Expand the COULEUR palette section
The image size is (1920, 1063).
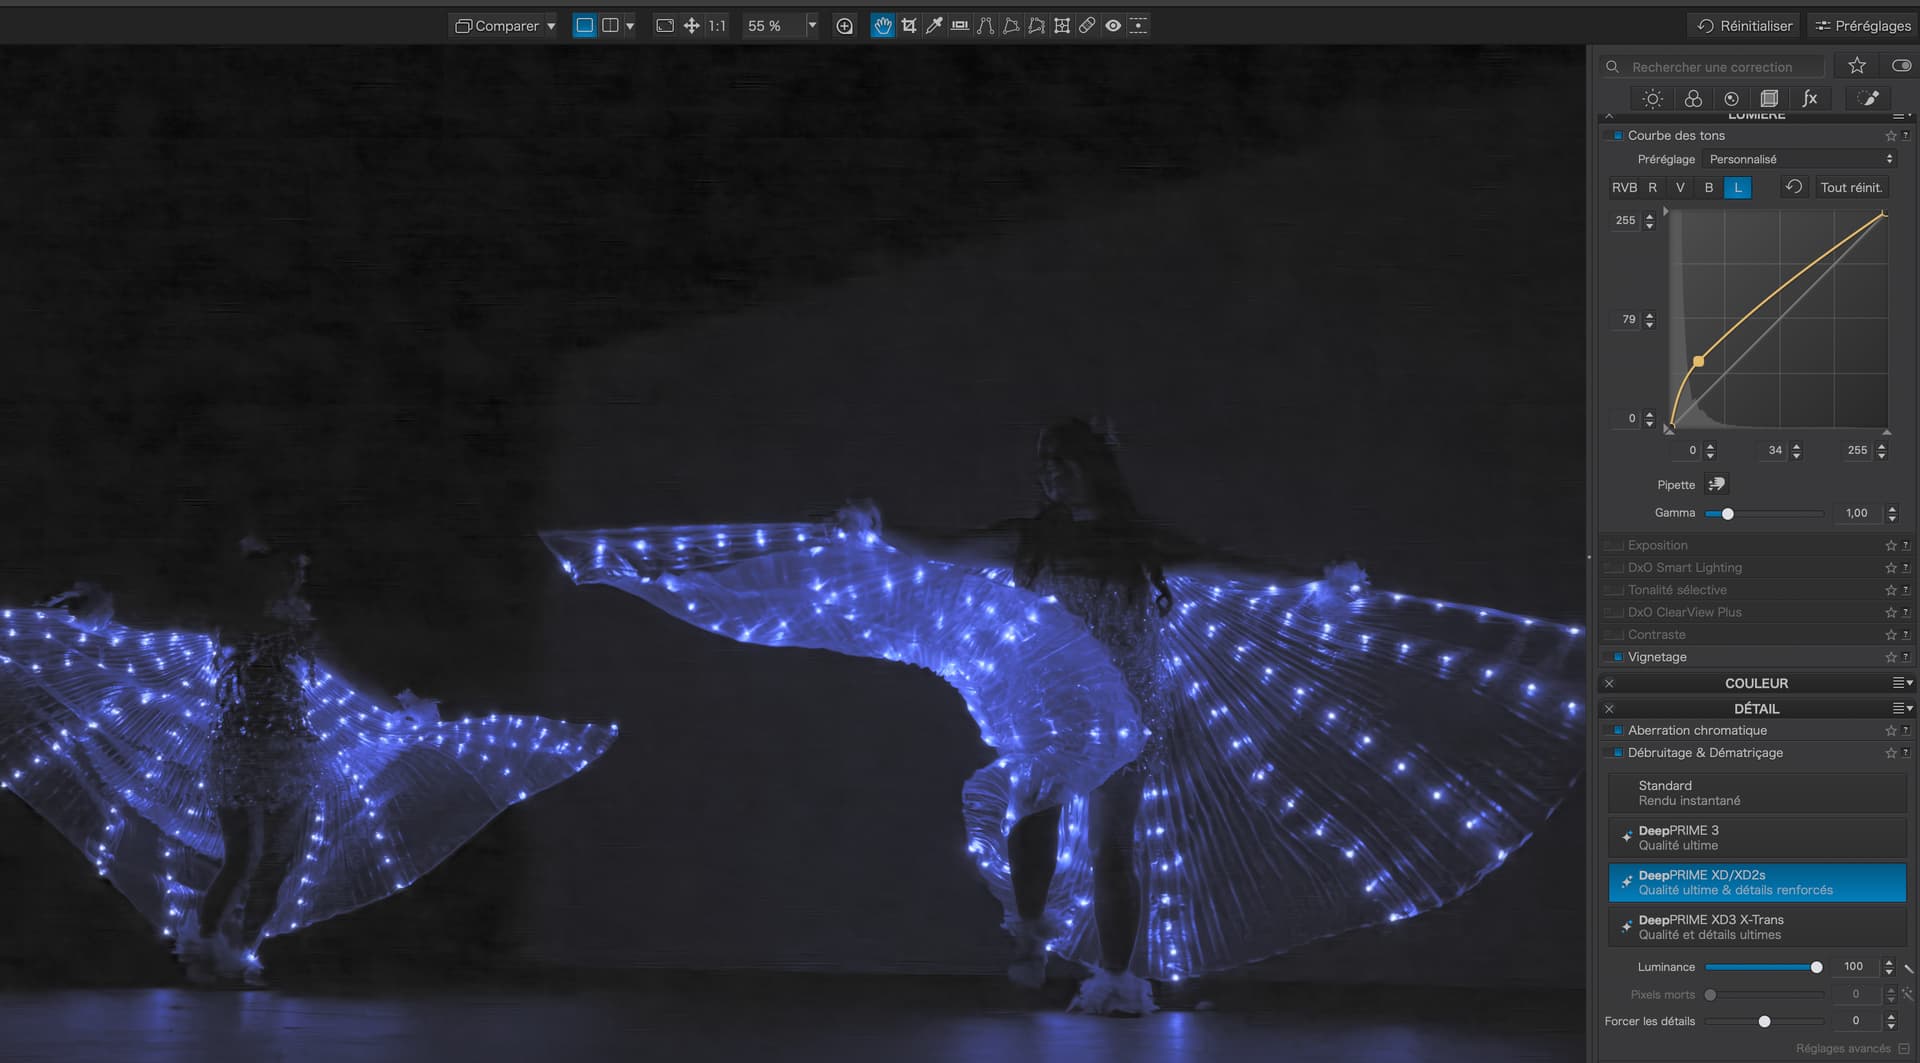click(x=1756, y=683)
